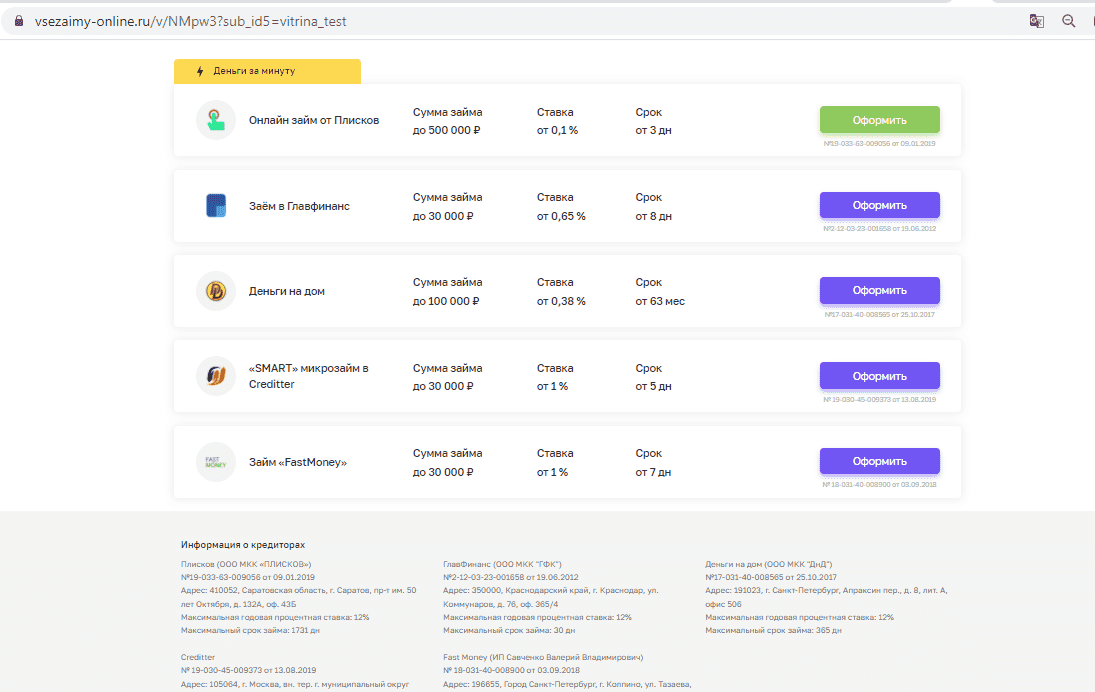
Task: Click the от 63 мес term value
Action: pos(660,302)
